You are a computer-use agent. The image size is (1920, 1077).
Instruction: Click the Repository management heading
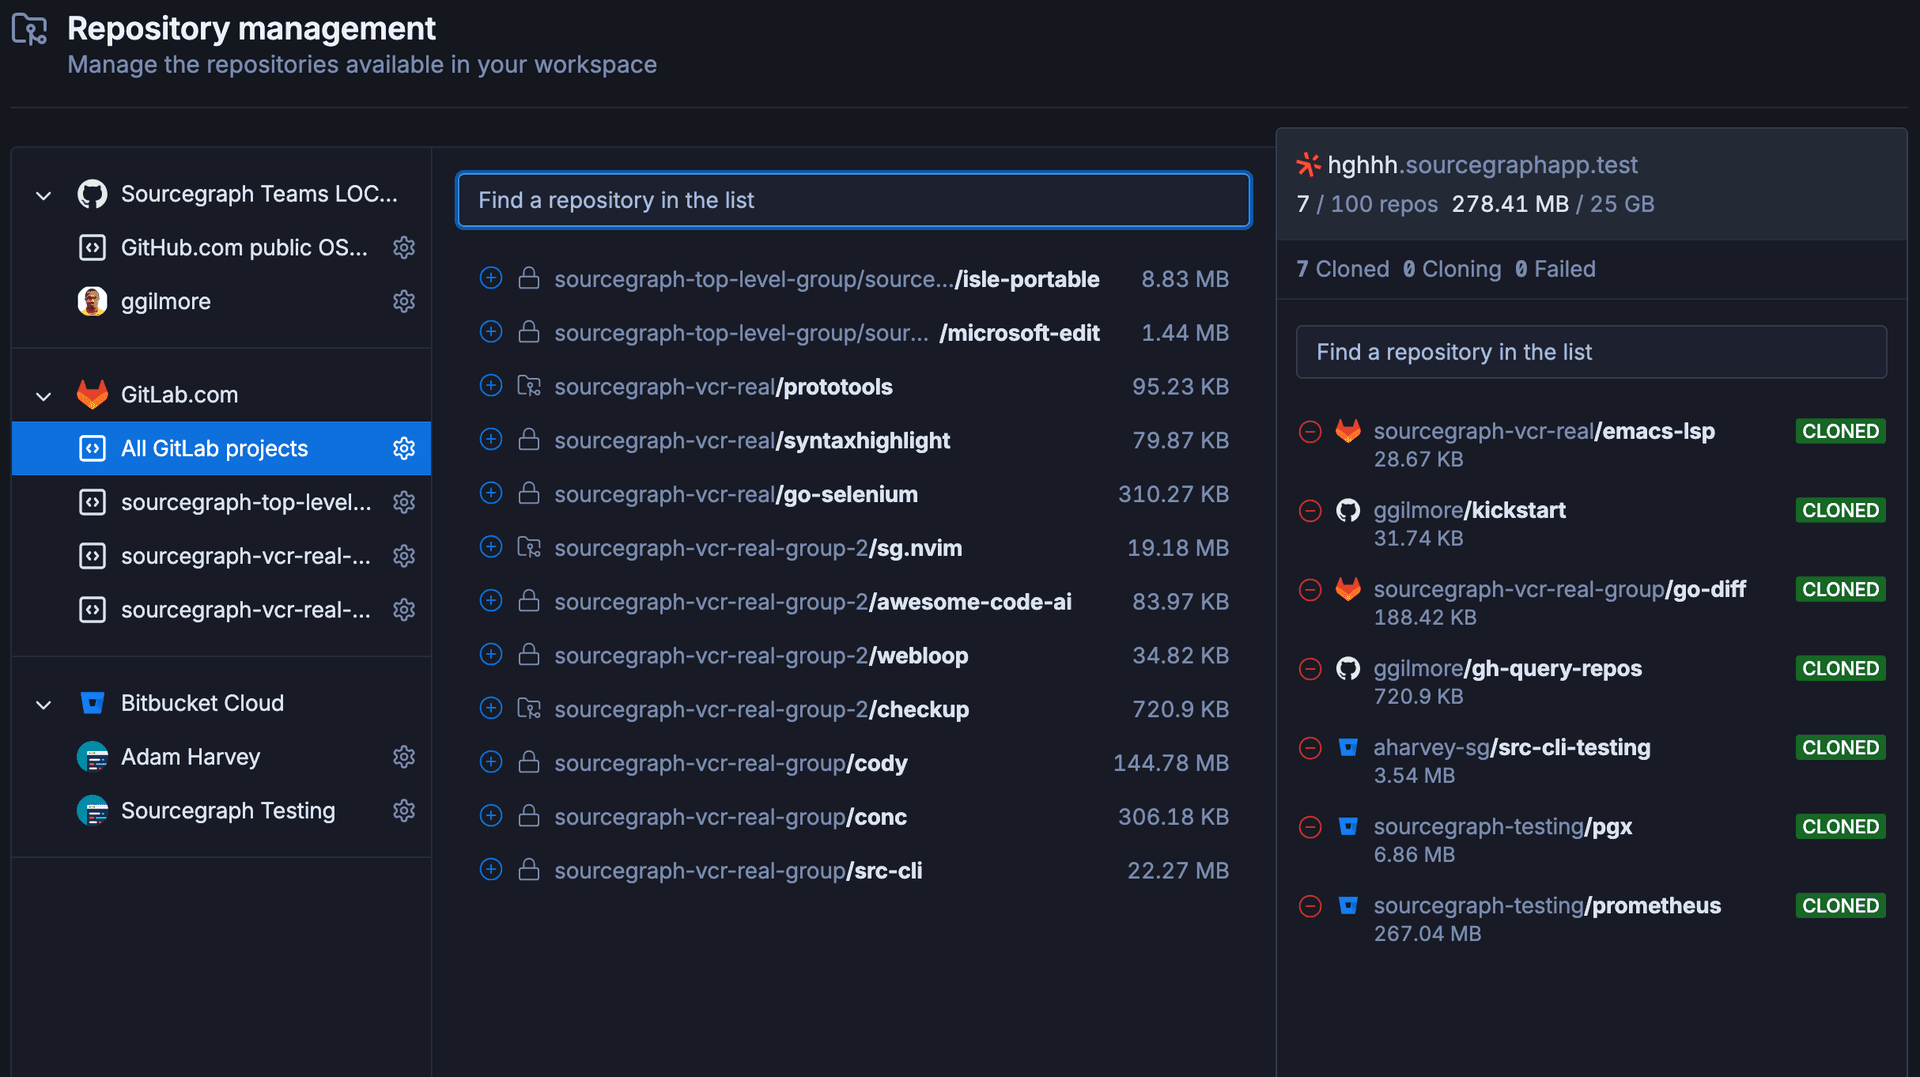(x=251, y=28)
